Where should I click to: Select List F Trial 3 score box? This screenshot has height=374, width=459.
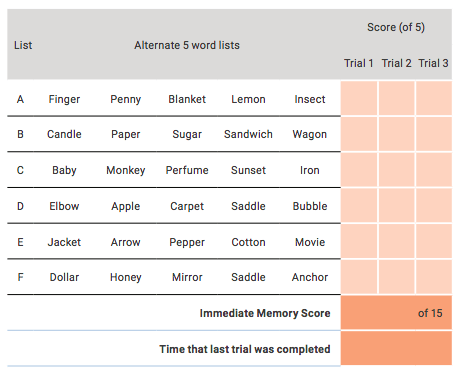tap(434, 277)
